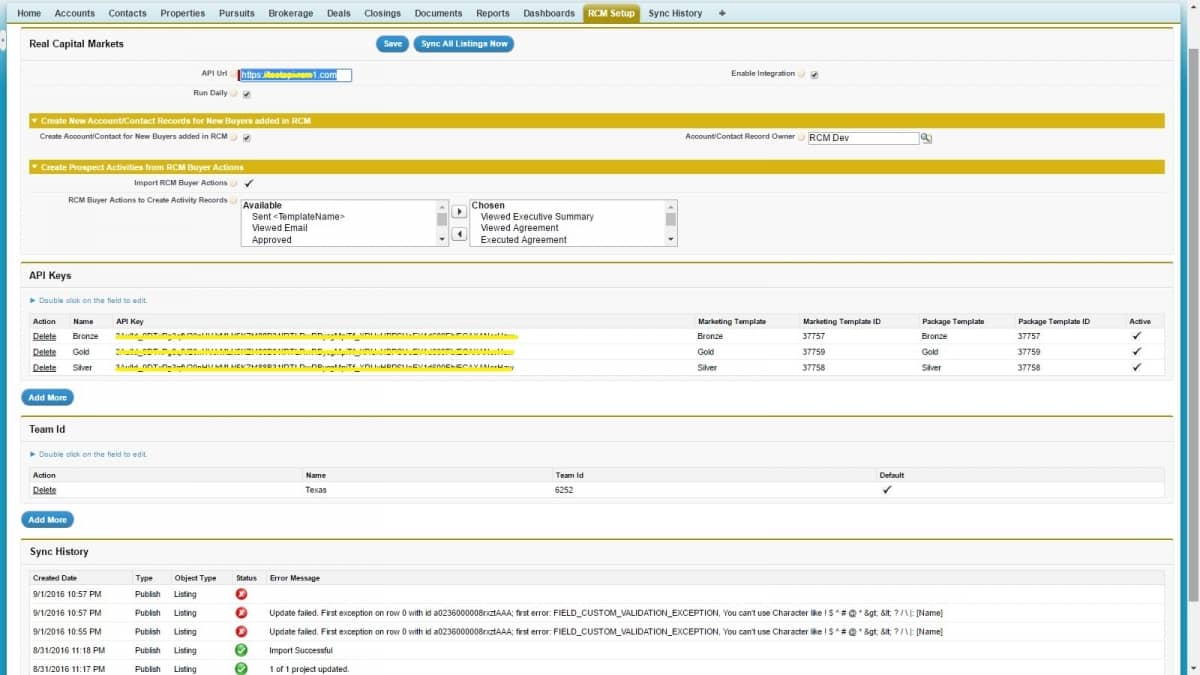The image size is (1200, 675).
Task: Select Viewed Email in Available list
Action: pyautogui.click(x=280, y=228)
